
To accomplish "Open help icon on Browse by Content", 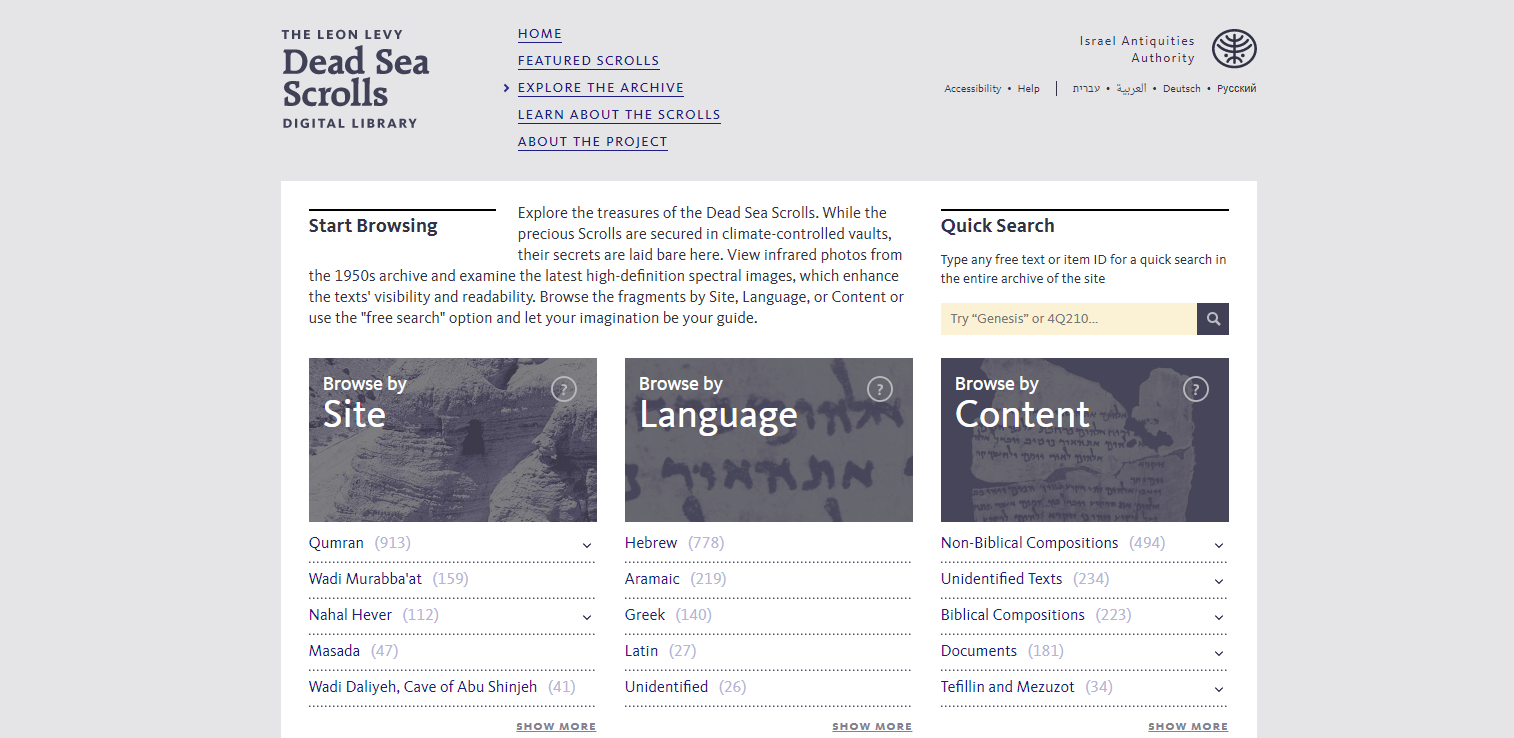I will [x=1196, y=389].
